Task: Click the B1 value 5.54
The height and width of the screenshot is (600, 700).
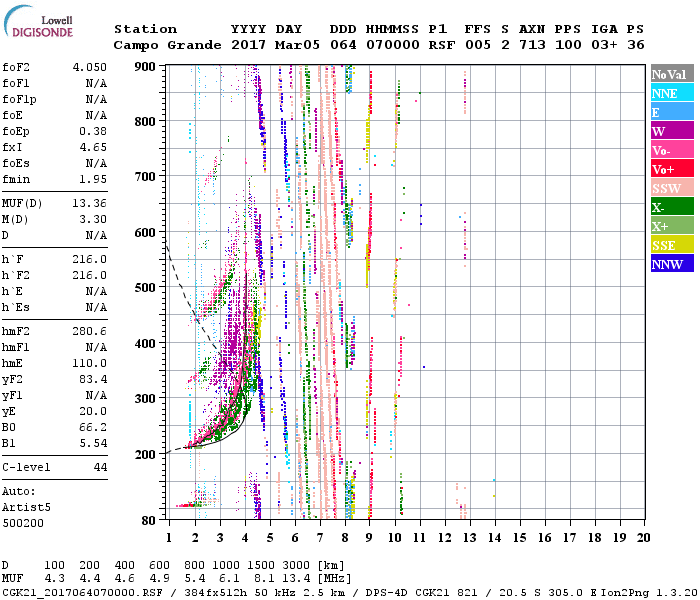Action: click(93, 444)
